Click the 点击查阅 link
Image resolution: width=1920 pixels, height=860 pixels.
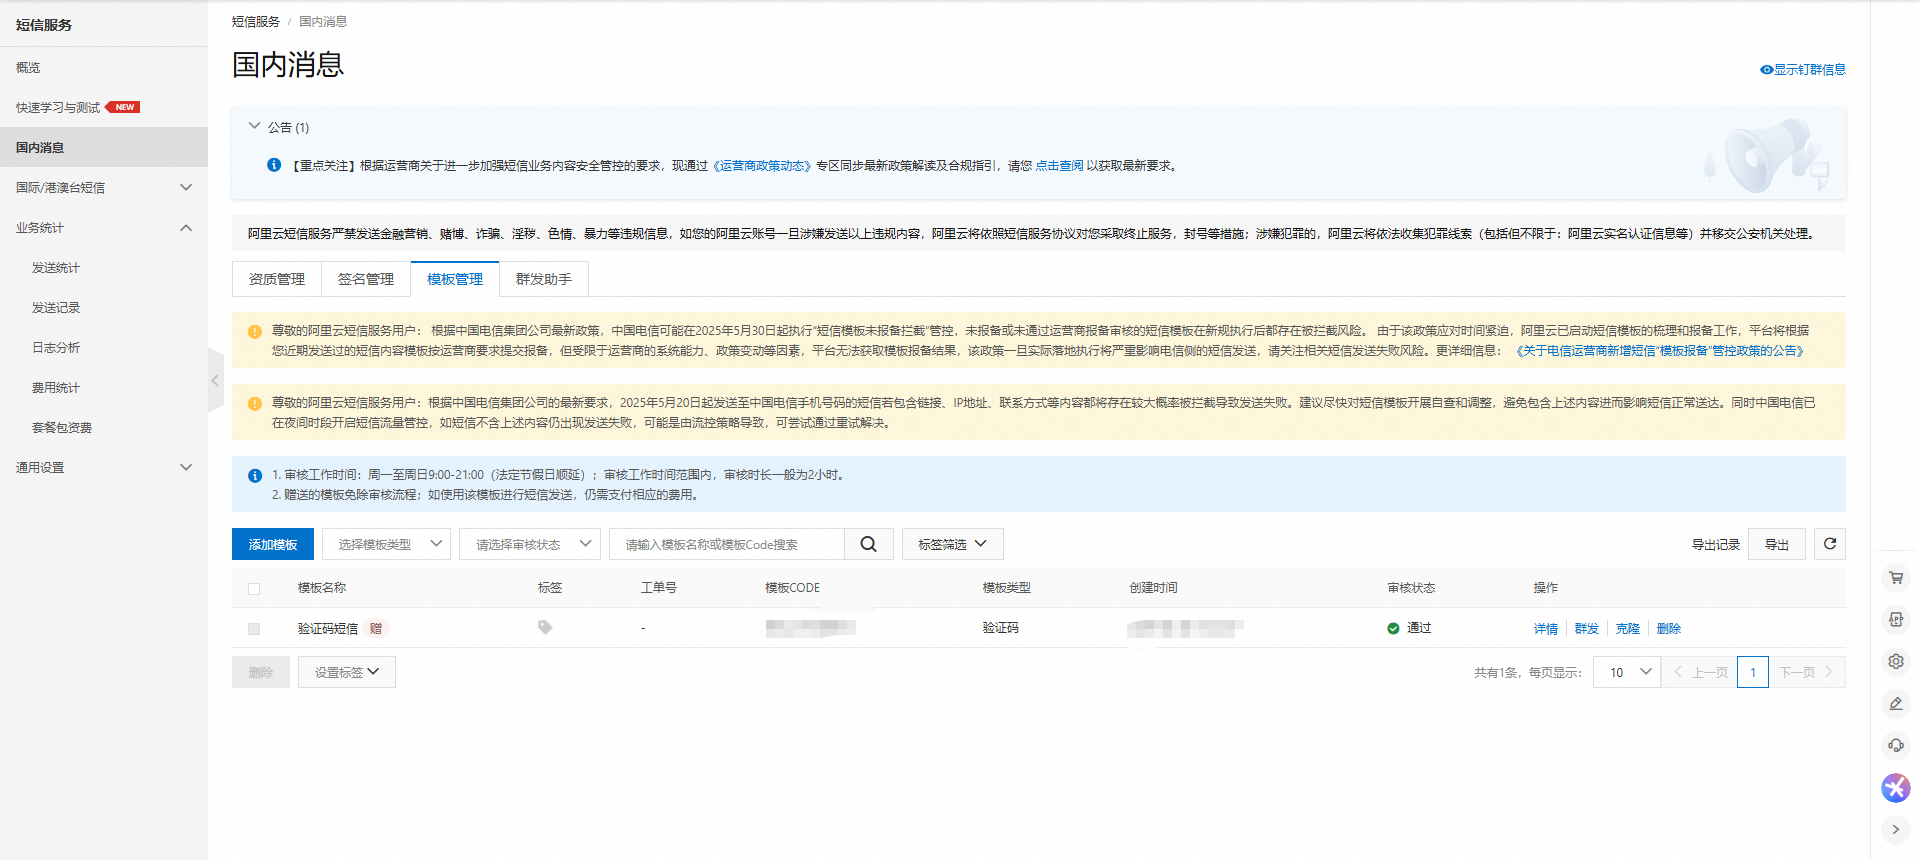click(1059, 166)
